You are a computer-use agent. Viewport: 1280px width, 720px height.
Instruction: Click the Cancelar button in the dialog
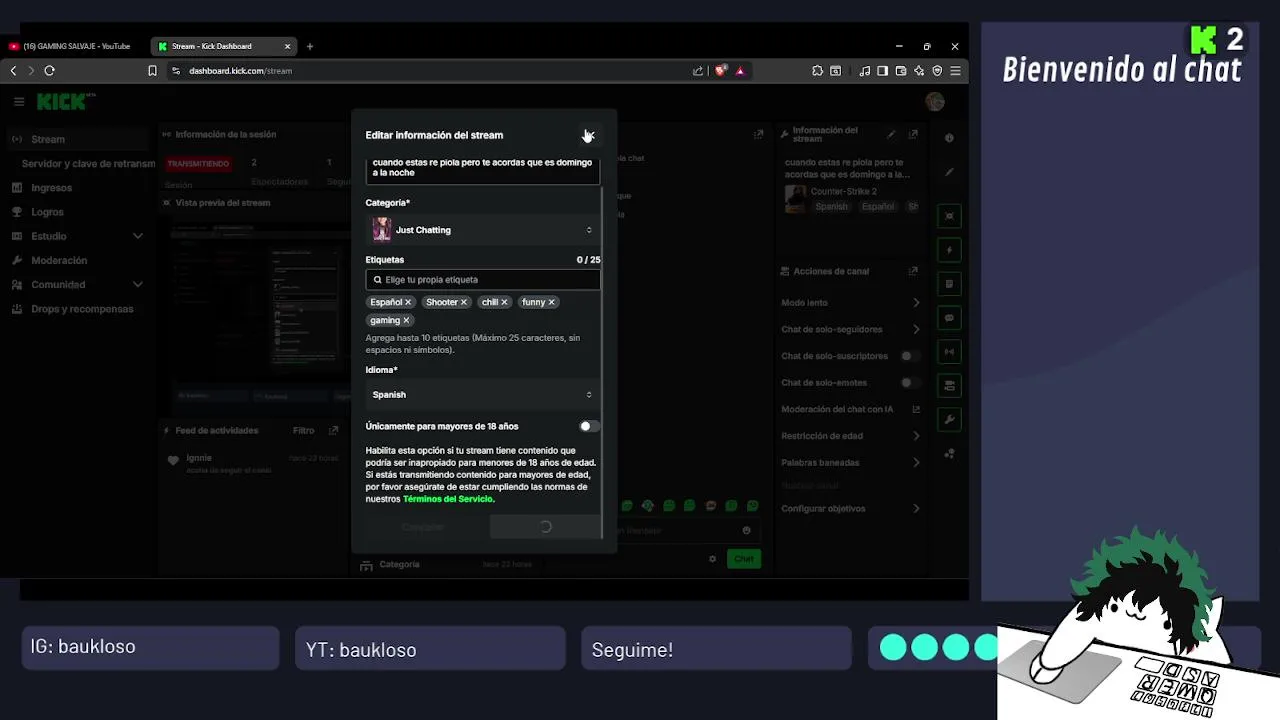(x=423, y=527)
